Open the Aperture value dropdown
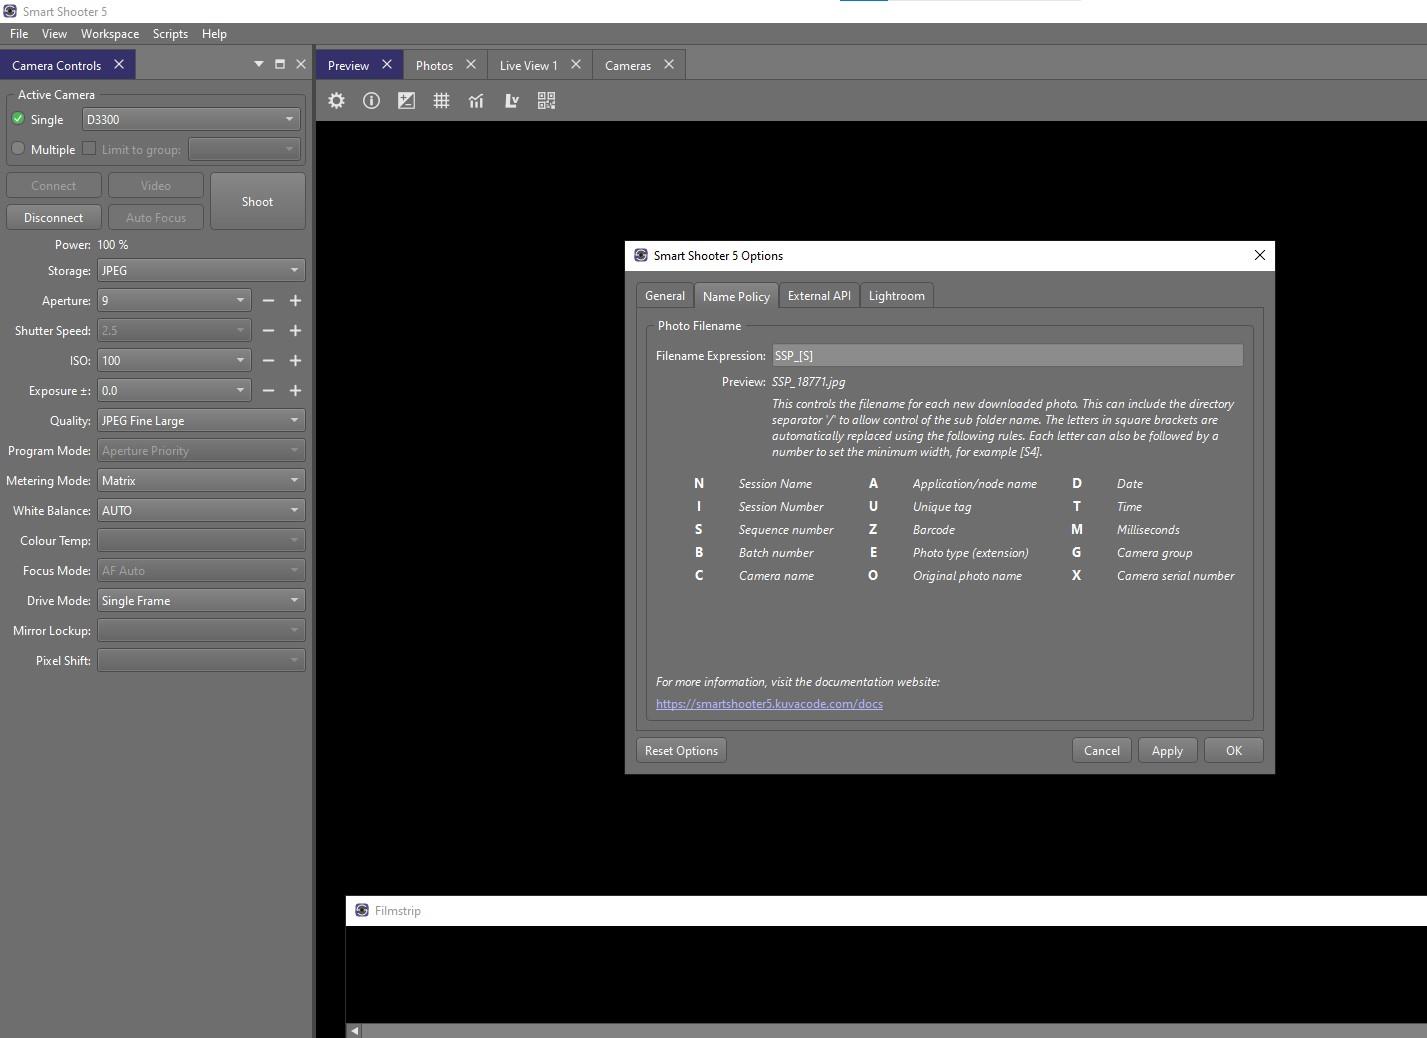 click(174, 301)
